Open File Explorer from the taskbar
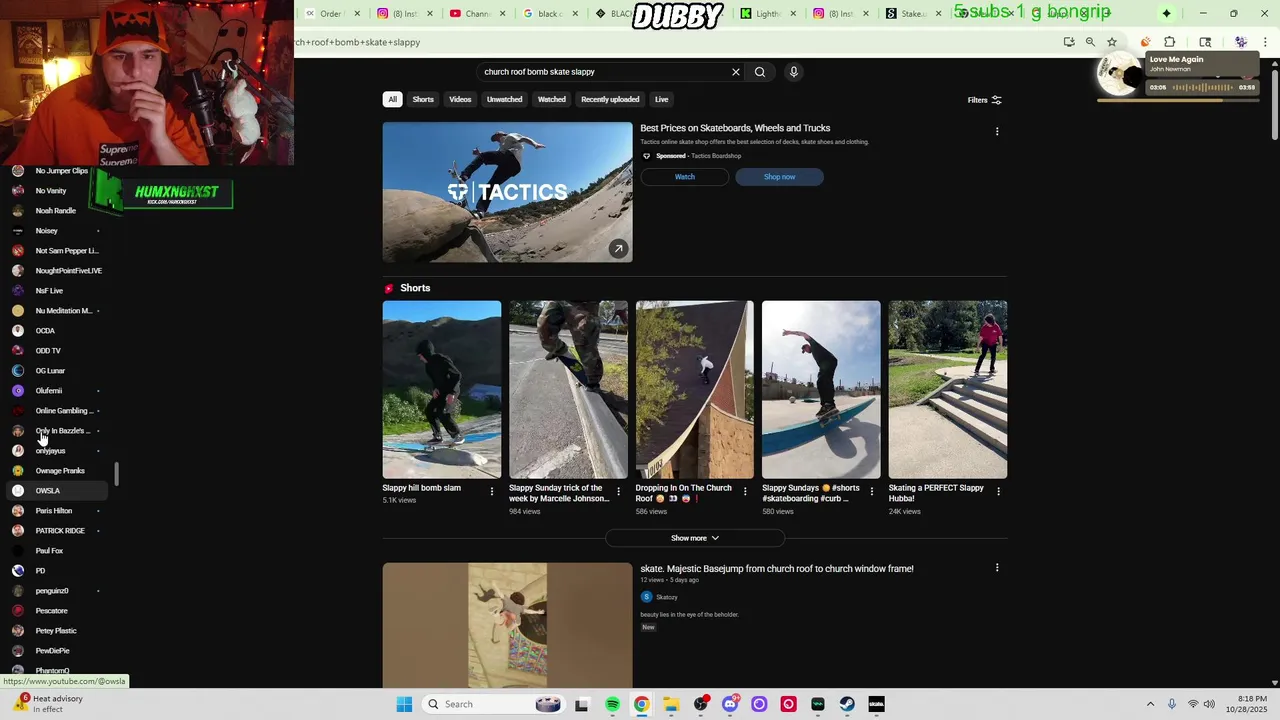1280x720 pixels. click(x=671, y=704)
